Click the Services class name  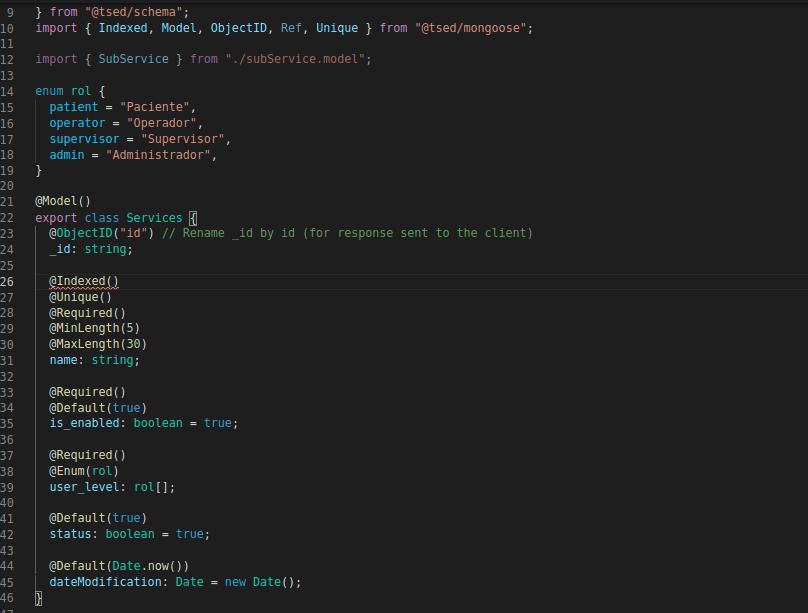point(154,218)
